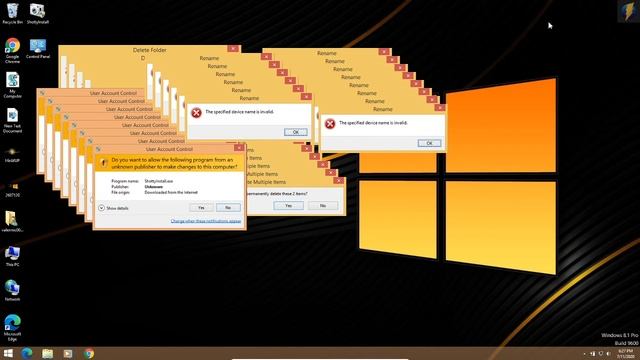
Task: Close the frontmost User Account Control window
Action: click(239, 147)
